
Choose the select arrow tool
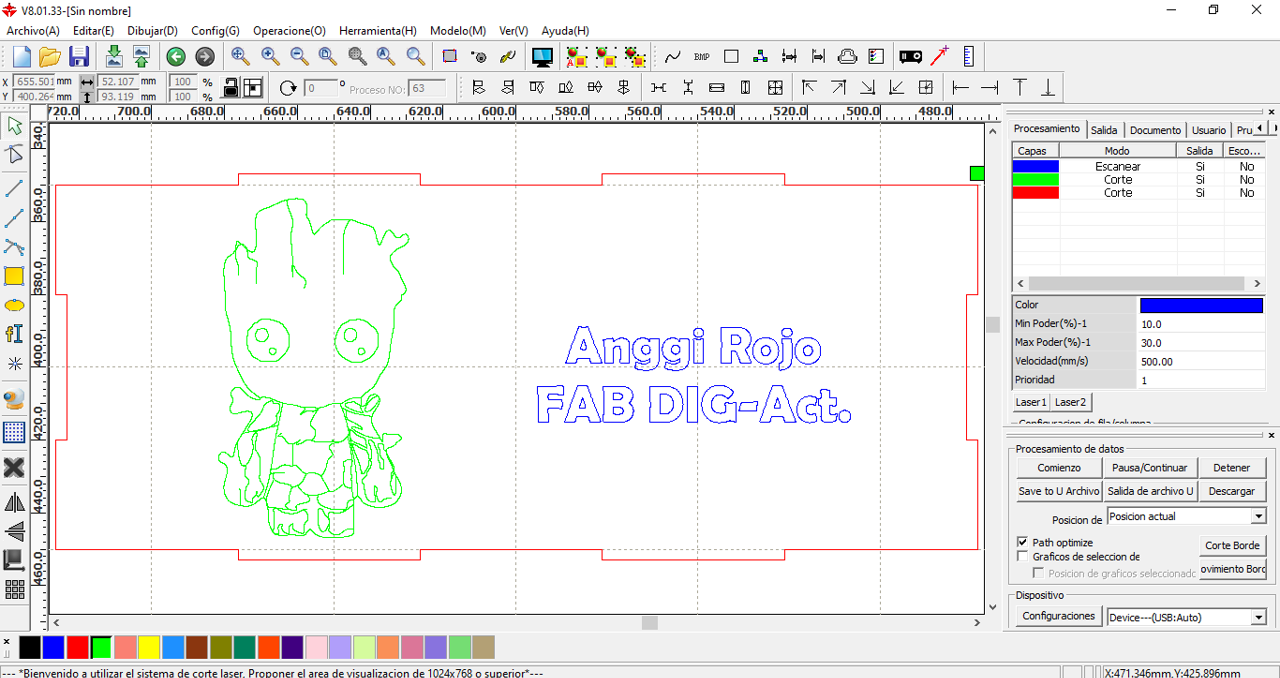pos(14,126)
